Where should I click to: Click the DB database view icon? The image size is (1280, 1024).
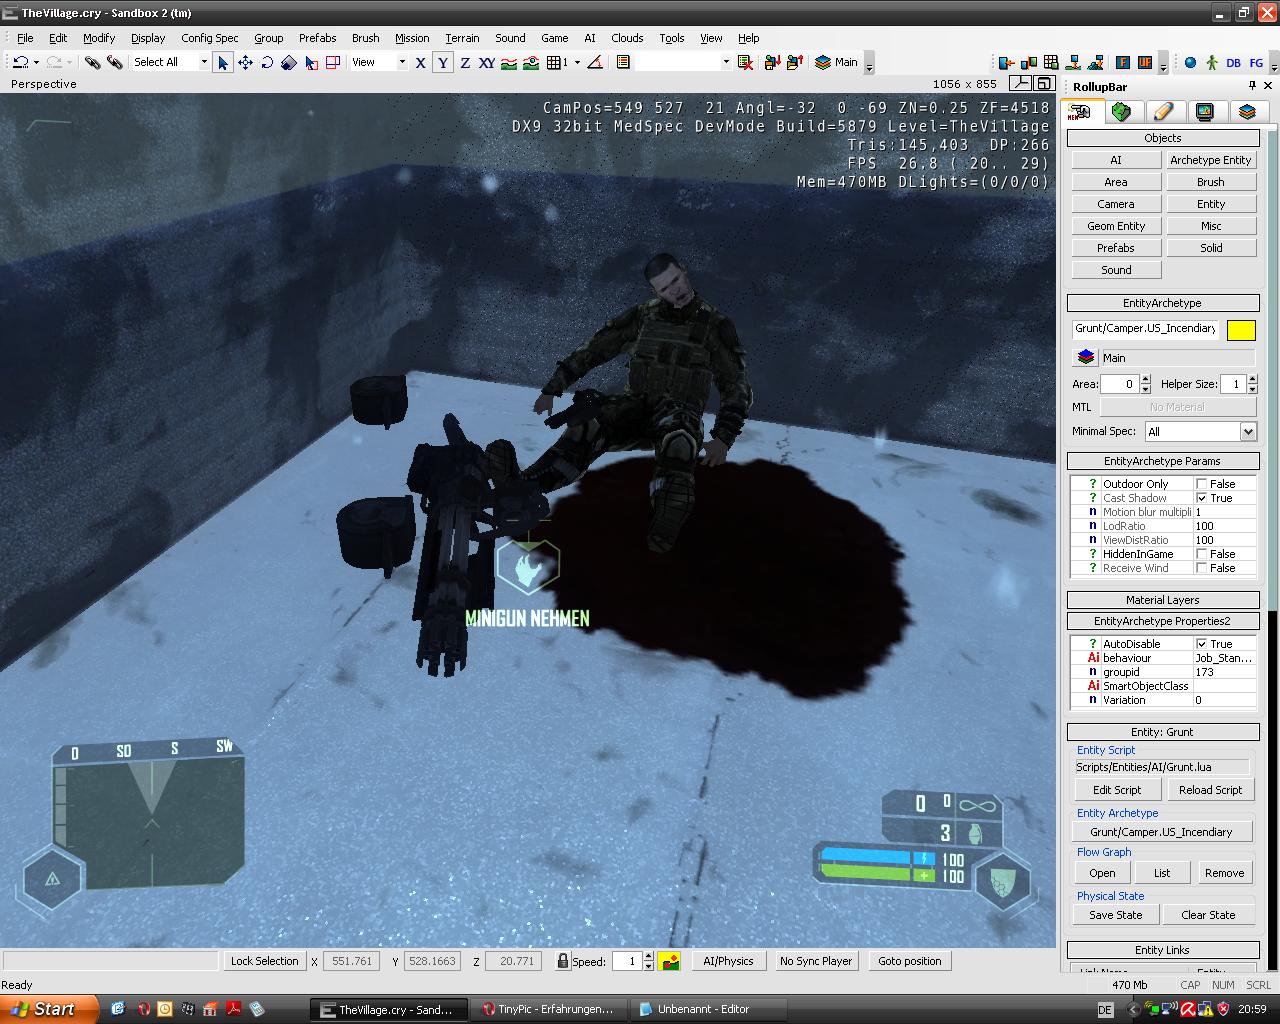point(1233,62)
